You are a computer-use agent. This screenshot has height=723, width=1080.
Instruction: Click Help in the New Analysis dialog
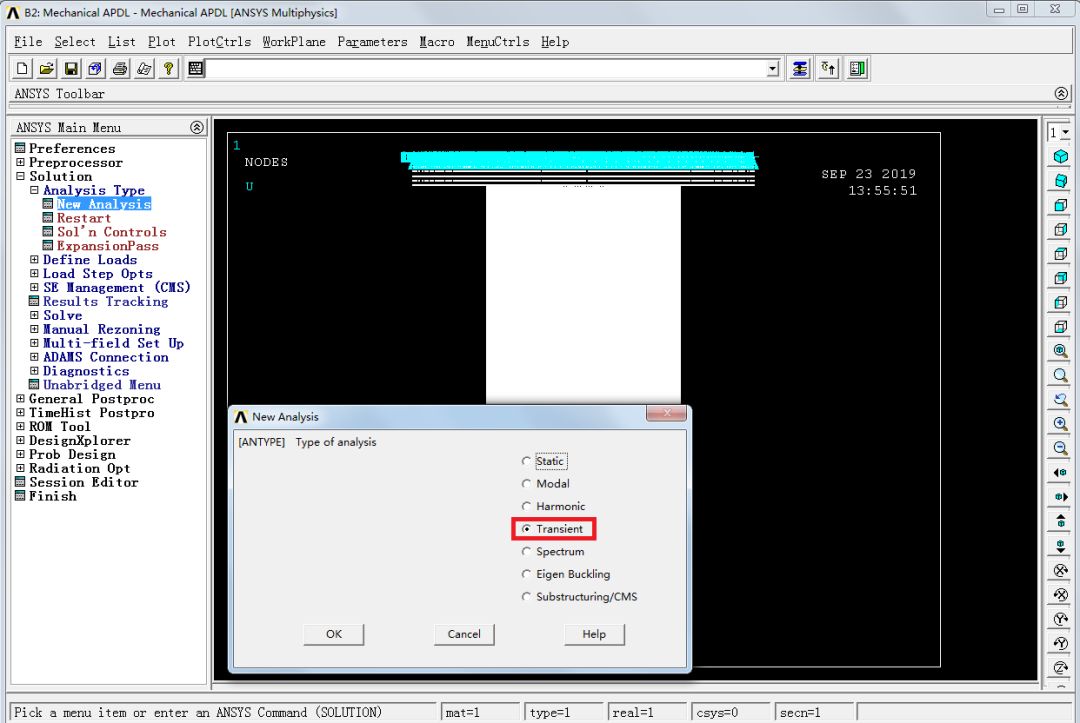pos(594,634)
